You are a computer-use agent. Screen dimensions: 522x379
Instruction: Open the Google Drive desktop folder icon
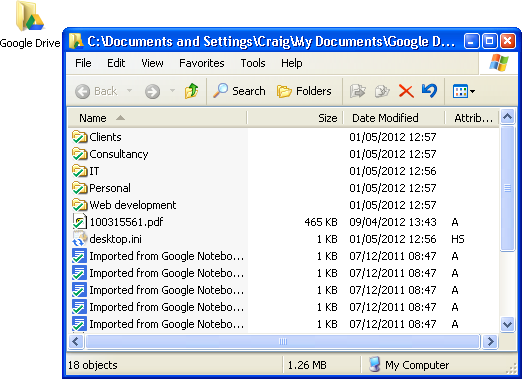(x=30, y=17)
